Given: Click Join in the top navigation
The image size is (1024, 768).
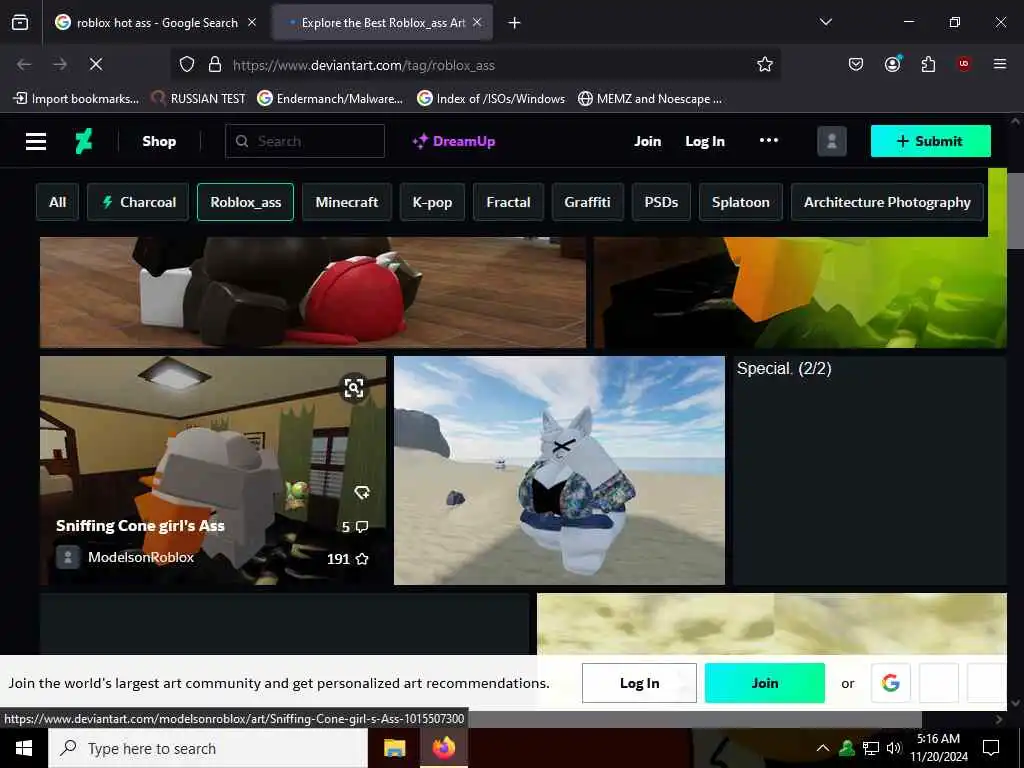Looking at the screenshot, I should point(647,141).
